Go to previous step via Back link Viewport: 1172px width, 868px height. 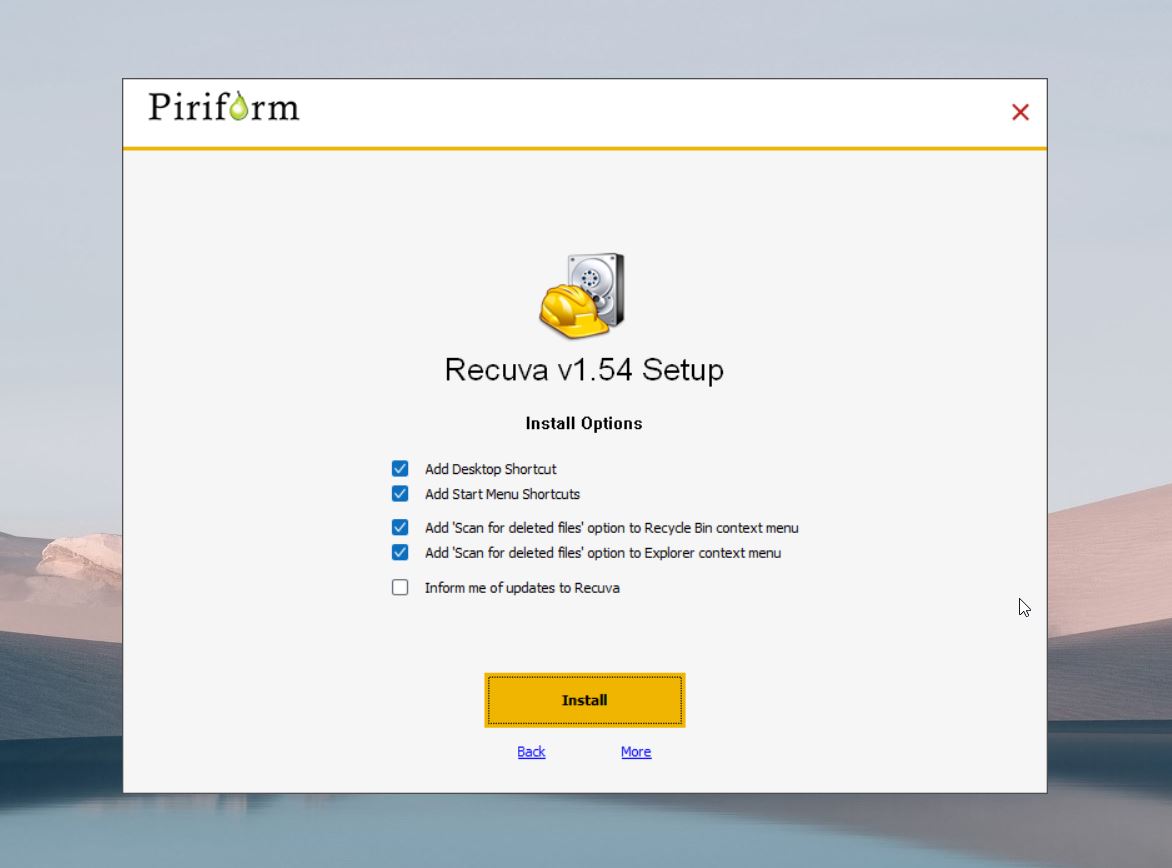pos(531,752)
